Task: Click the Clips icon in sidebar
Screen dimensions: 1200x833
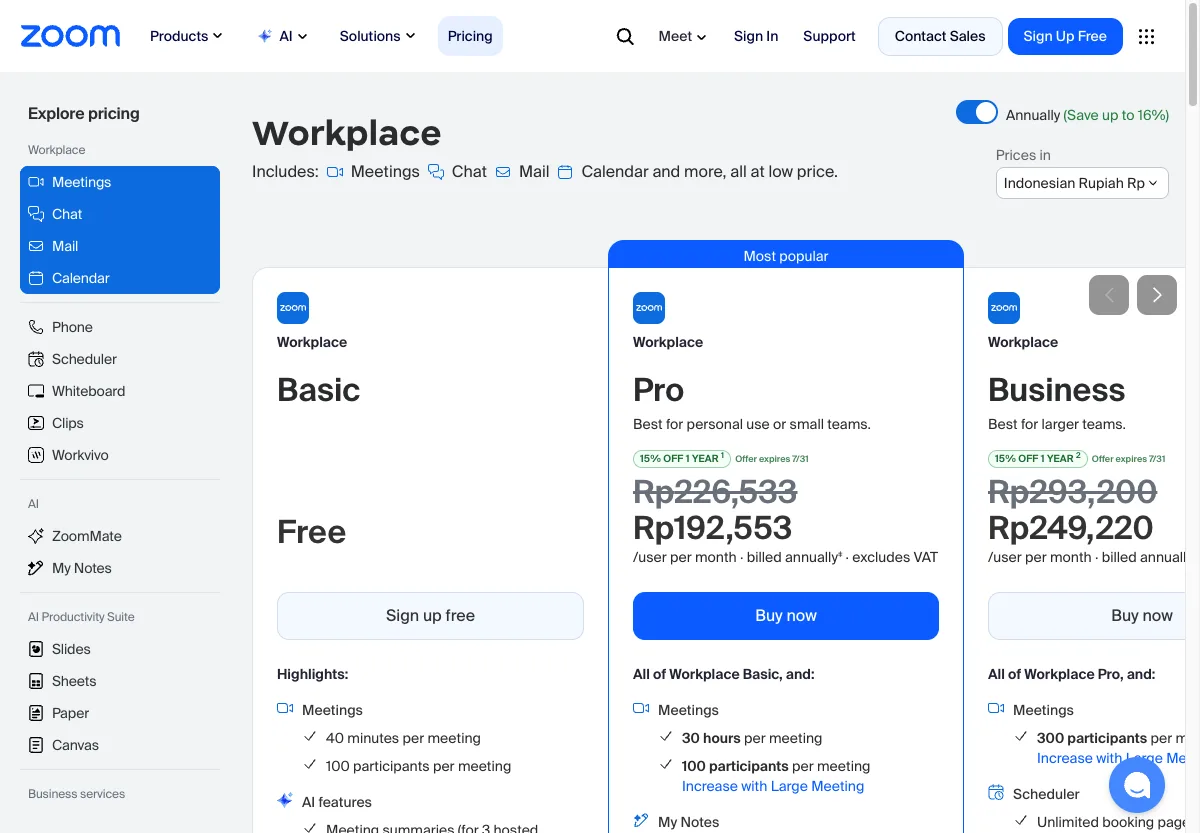Action: 36,423
